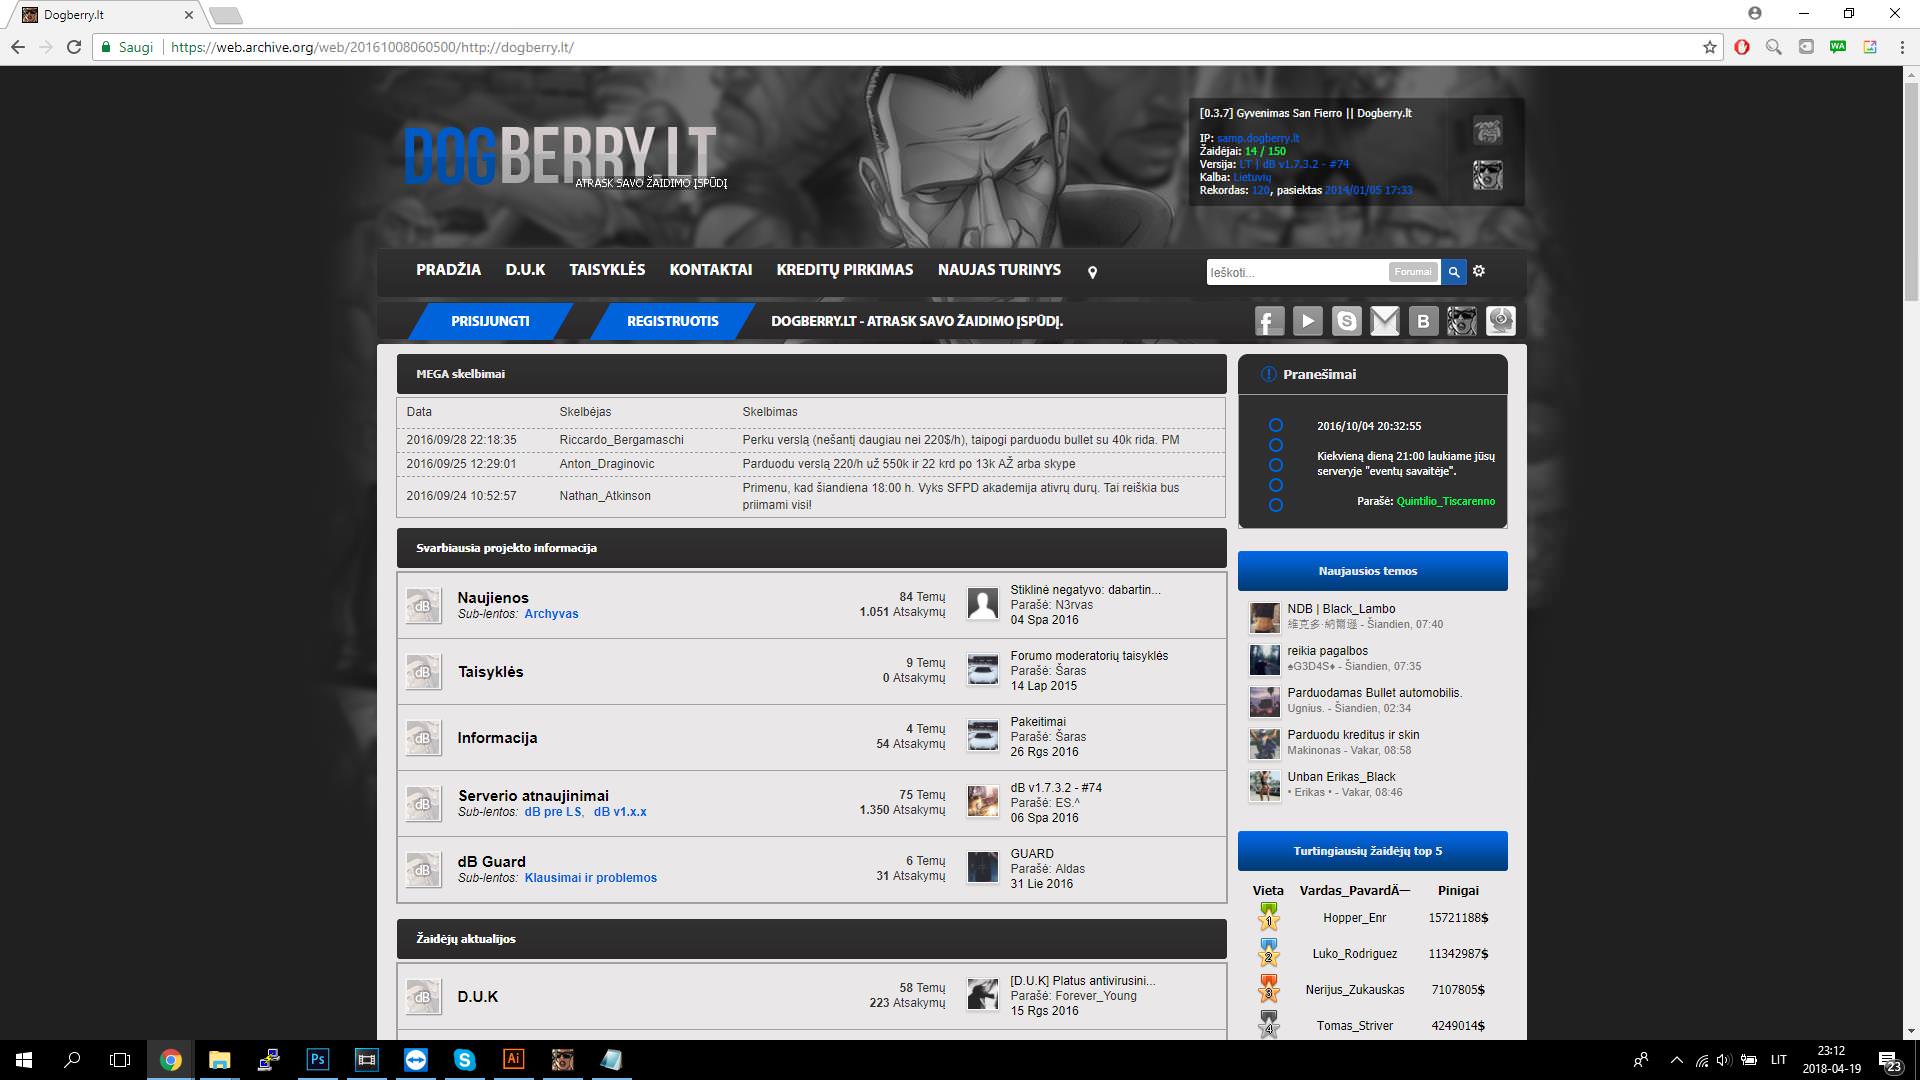Viewport: 1920px width, 1080px height.
Task: Select the third Pranešimai radio circle
Action: coord(1276,465)
